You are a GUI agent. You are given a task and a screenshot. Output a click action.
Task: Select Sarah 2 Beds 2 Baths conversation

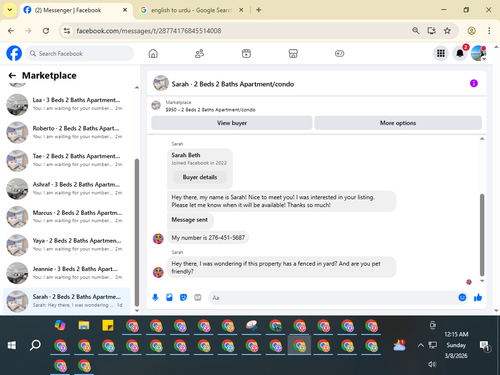[67, 301]
